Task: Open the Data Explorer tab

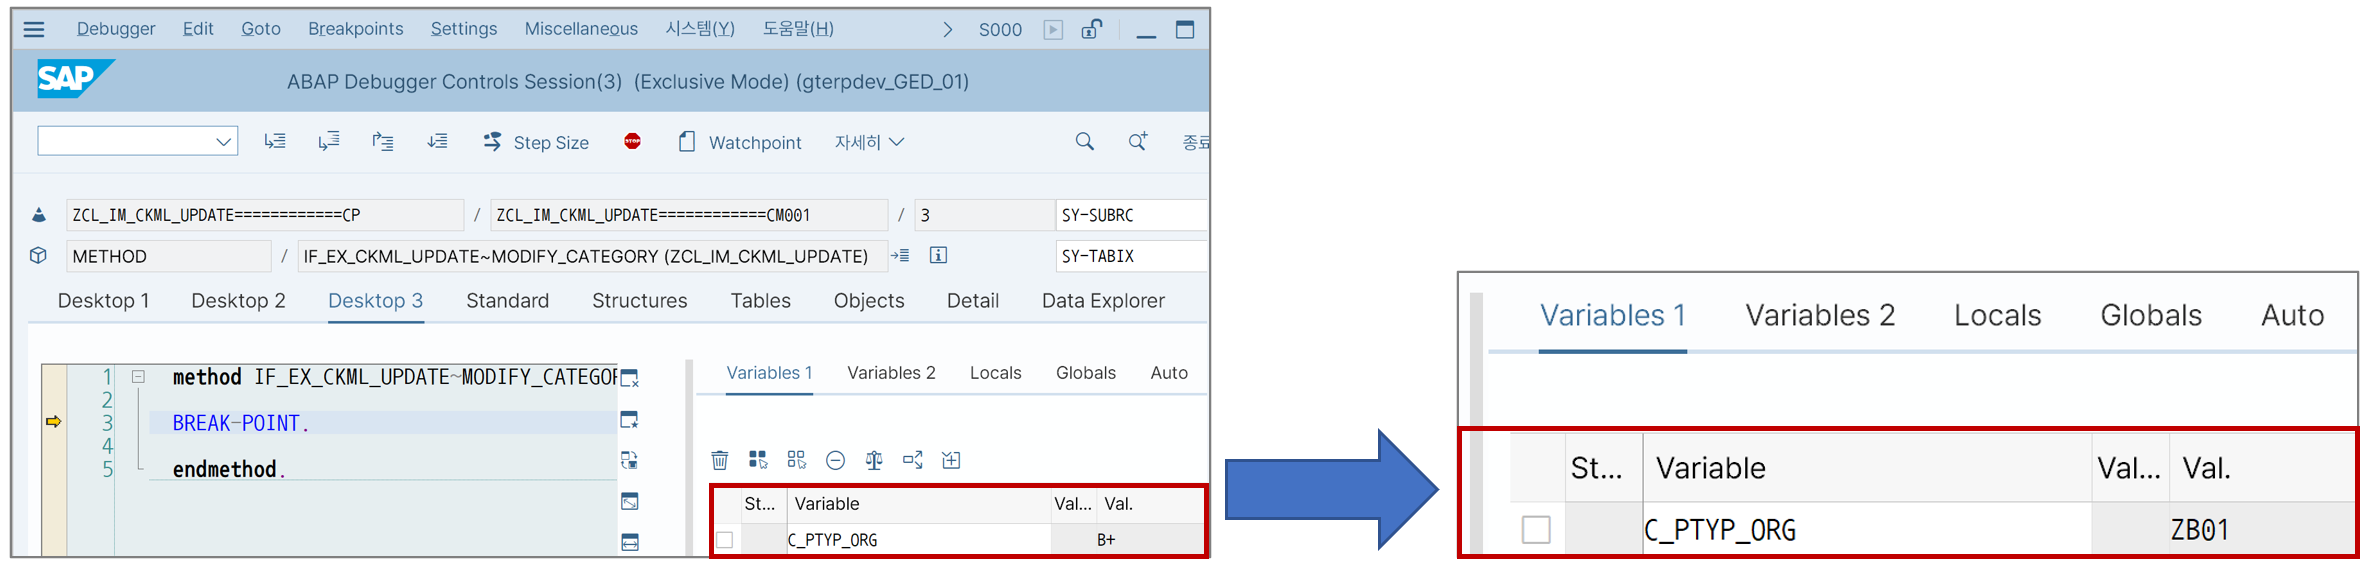Action: (1103, 301)
